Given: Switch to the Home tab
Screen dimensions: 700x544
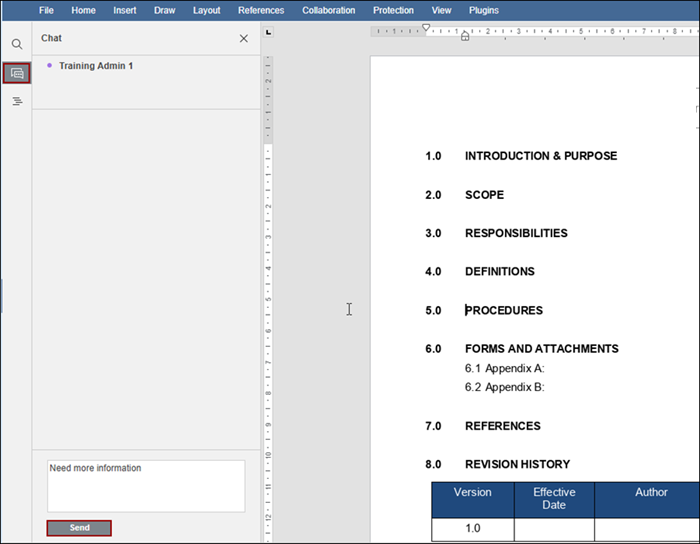Looking at the screenshot, I should pyautogui.click(x=84, y=10).
